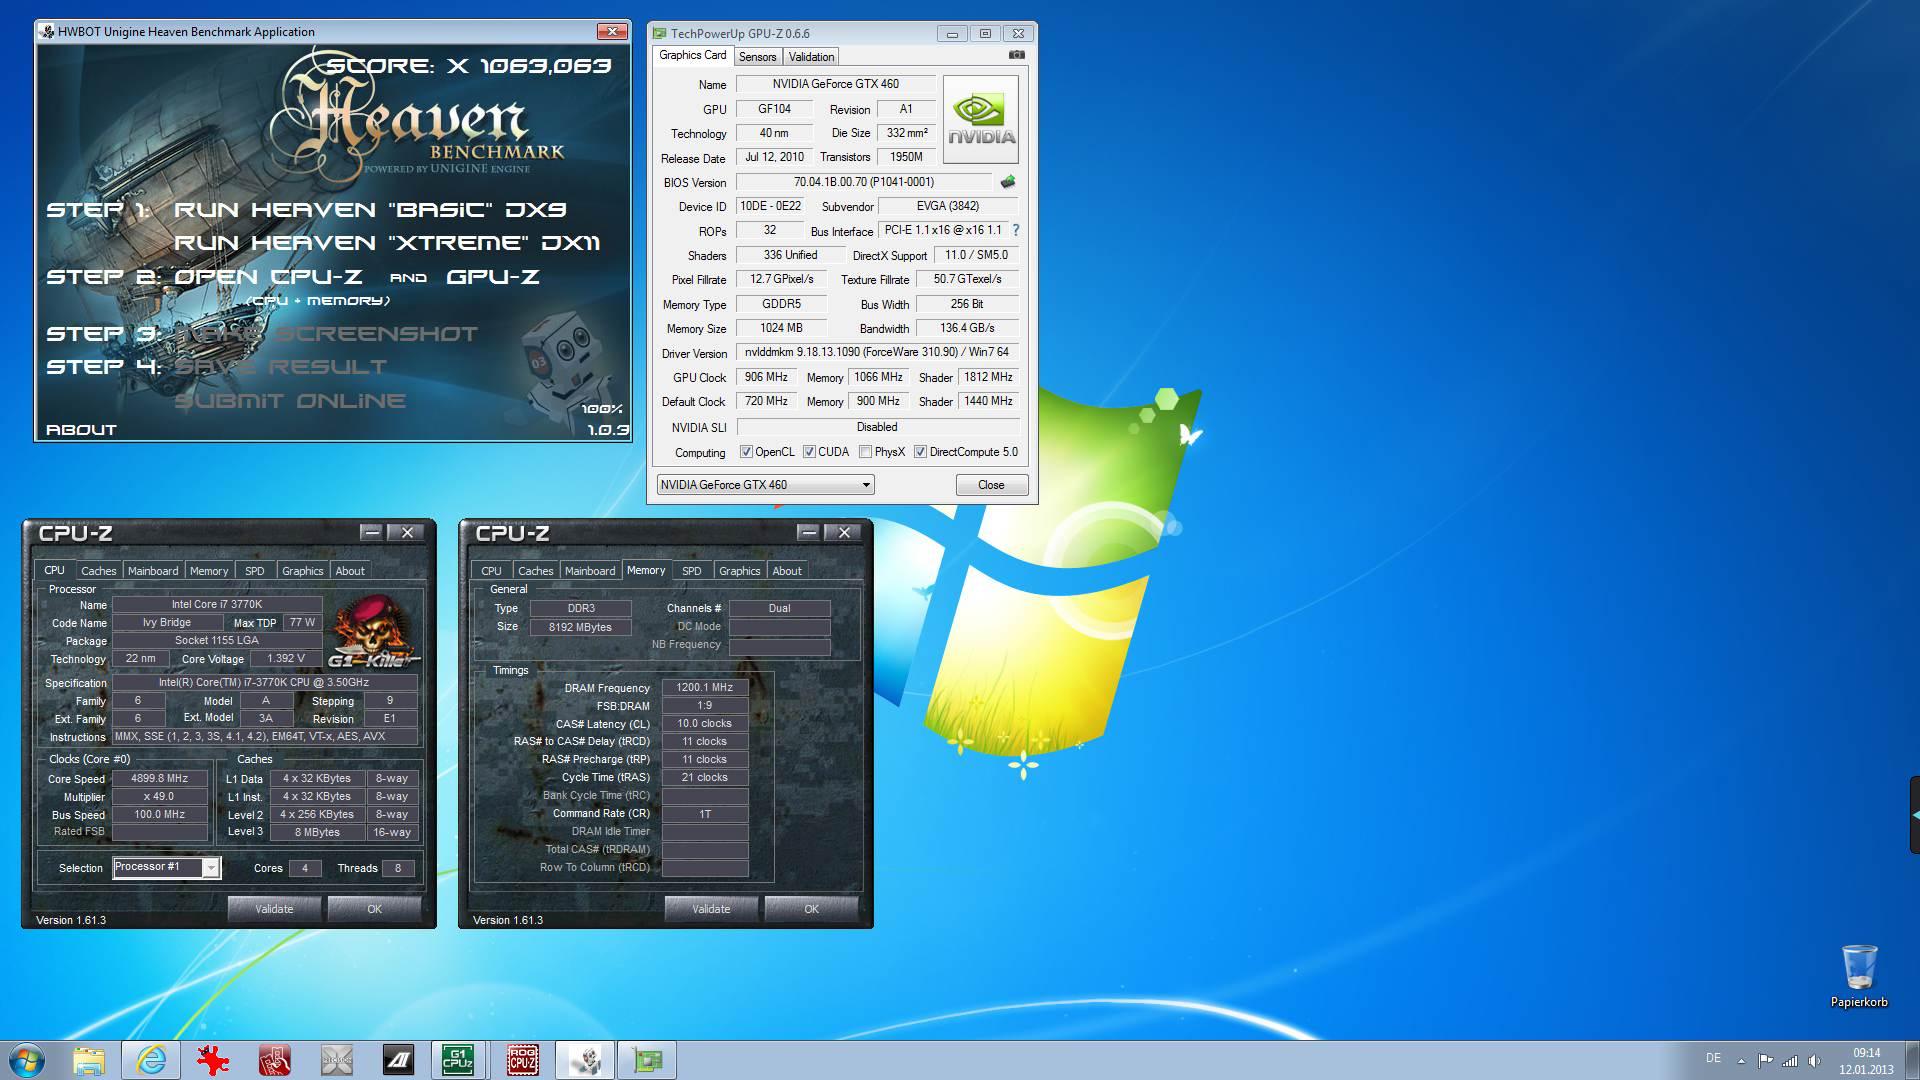Image resolution: width=1920 pixels, height=1080 pixels.
Task: Open About tab in the left CPU-Z window
Action: (x=350, y=571)
